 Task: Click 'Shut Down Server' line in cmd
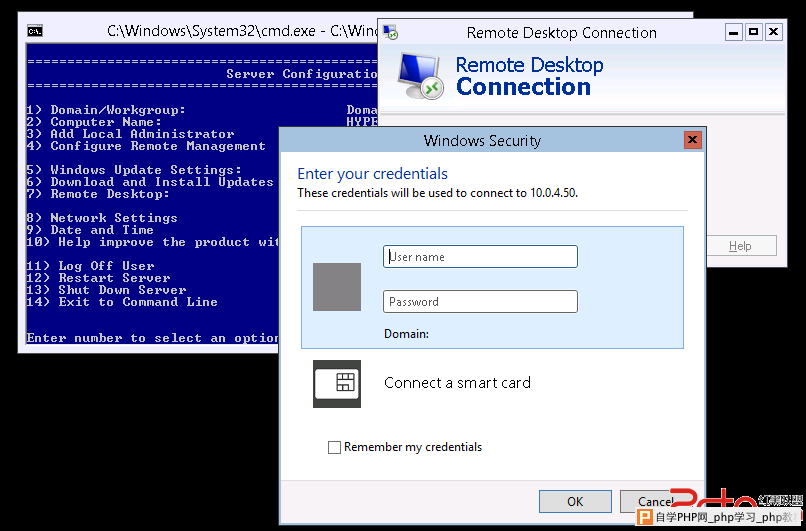(106, 290)
